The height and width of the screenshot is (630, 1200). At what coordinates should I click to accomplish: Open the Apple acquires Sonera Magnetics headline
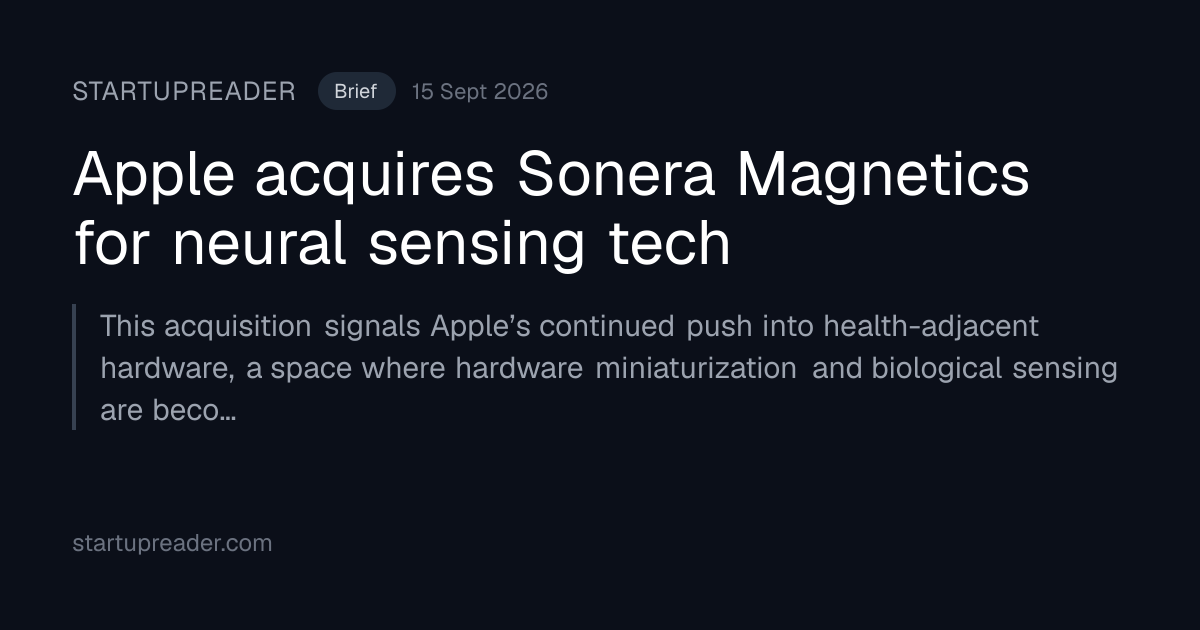552,208
